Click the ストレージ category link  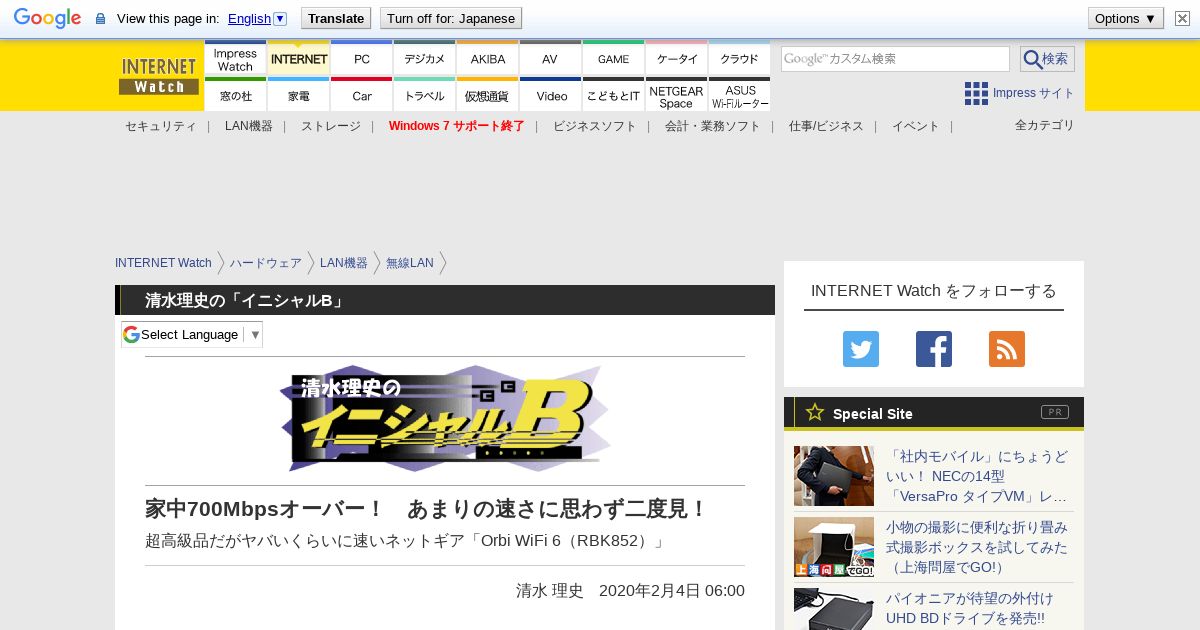point(331,126)
